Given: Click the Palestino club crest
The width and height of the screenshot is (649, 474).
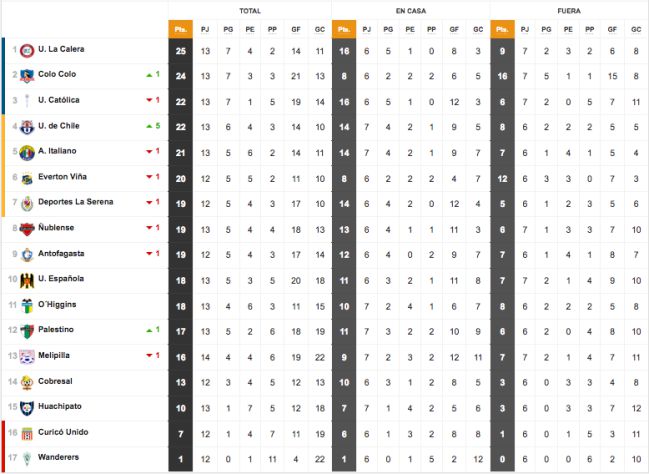Looking at the screenshot, I should pos(26,330).
